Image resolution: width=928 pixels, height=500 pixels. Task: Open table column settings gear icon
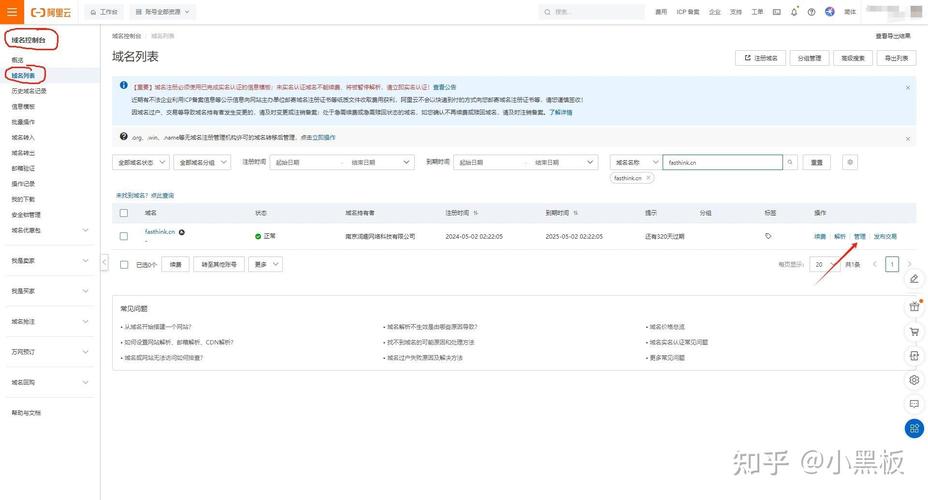(x=850, y=162)
